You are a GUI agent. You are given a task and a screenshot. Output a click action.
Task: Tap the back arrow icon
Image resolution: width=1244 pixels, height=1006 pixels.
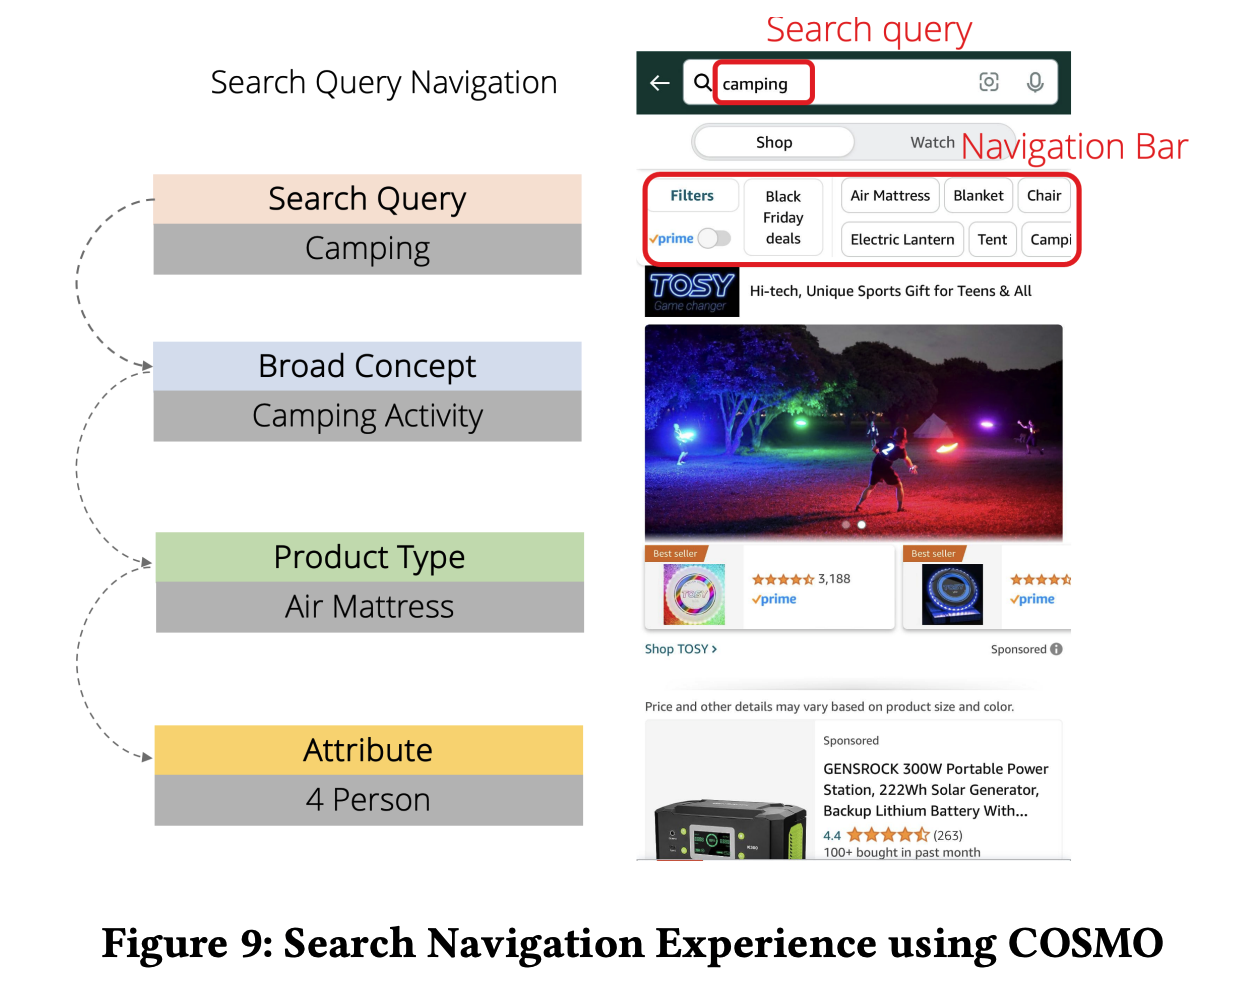click(x=659, y=83)
